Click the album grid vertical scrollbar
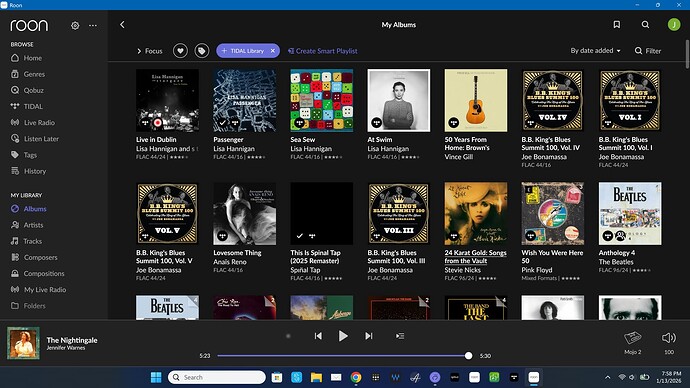Image resolution: width=690 pixels, height=388 pixels. click(x=687, y=55)
